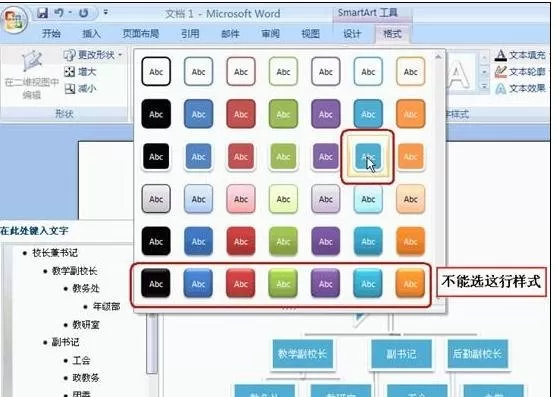Click 教学副校长 box in diagram
557x397 pixels.
click(303, 354)
